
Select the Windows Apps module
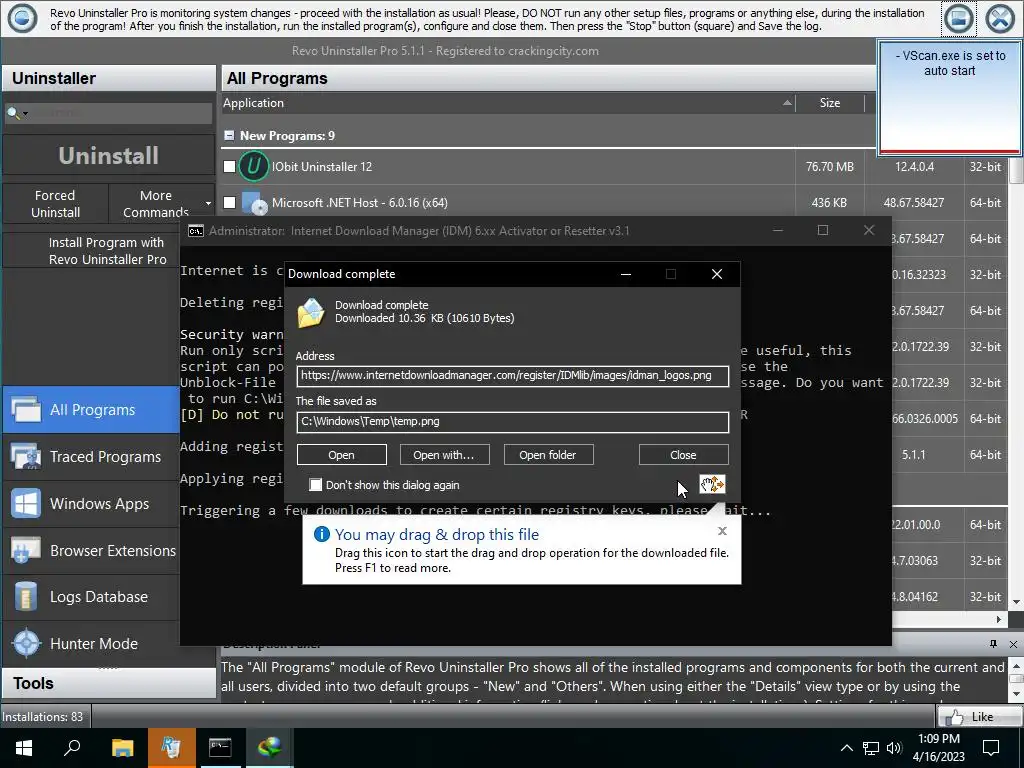pyautogui.click(x=91, y=504)
